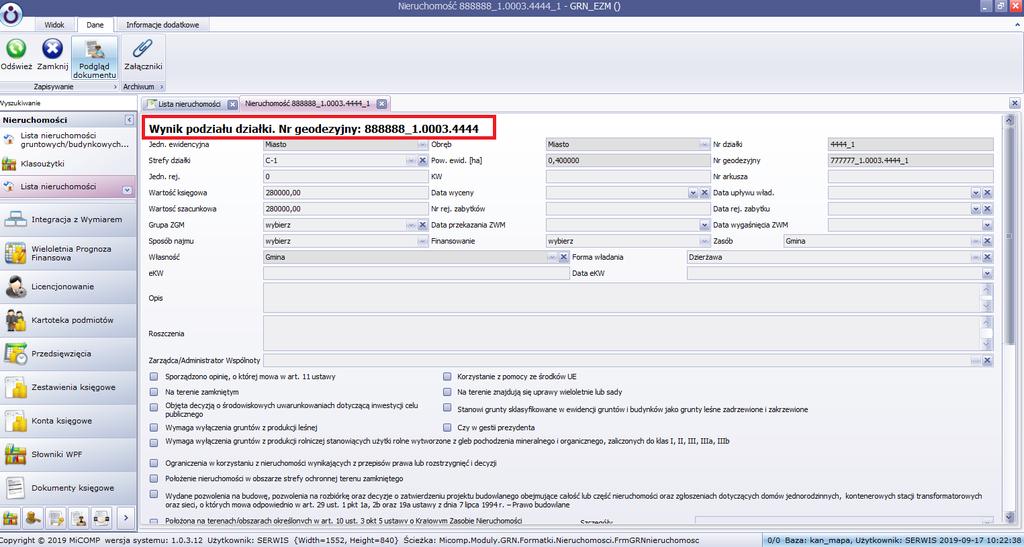Clear the Strefy działki field with X

pyautogui.click(x=423, y=161)
